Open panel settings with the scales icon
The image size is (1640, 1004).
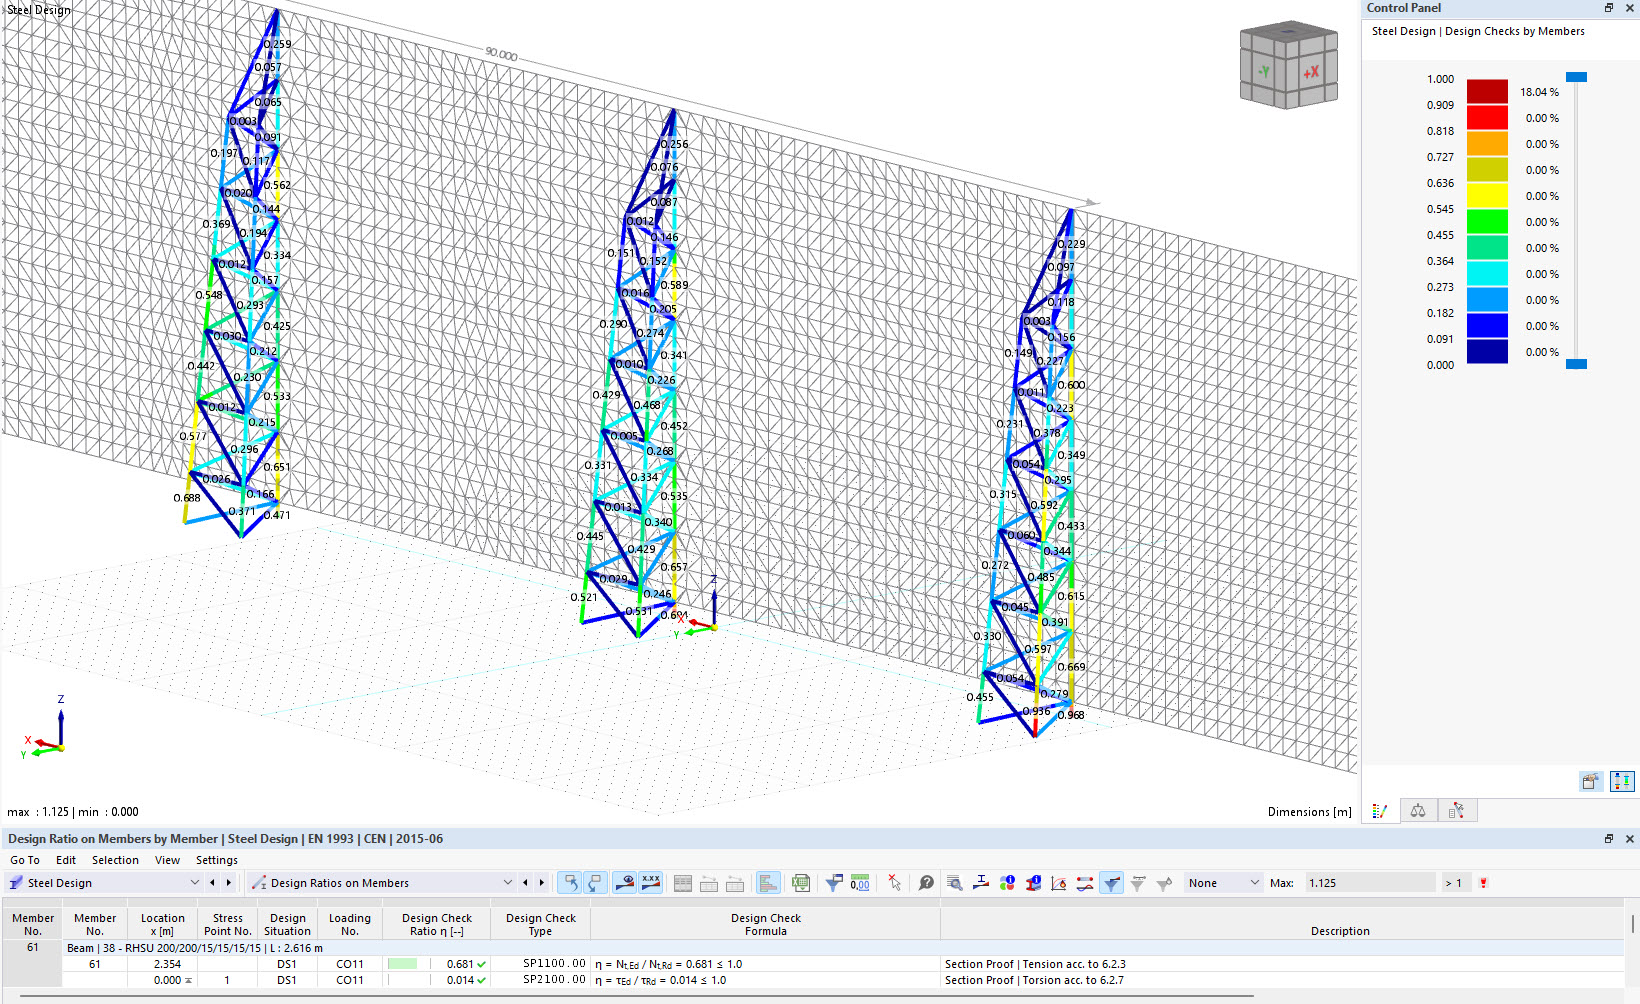pyautogui.click(x=1418, y=810)
